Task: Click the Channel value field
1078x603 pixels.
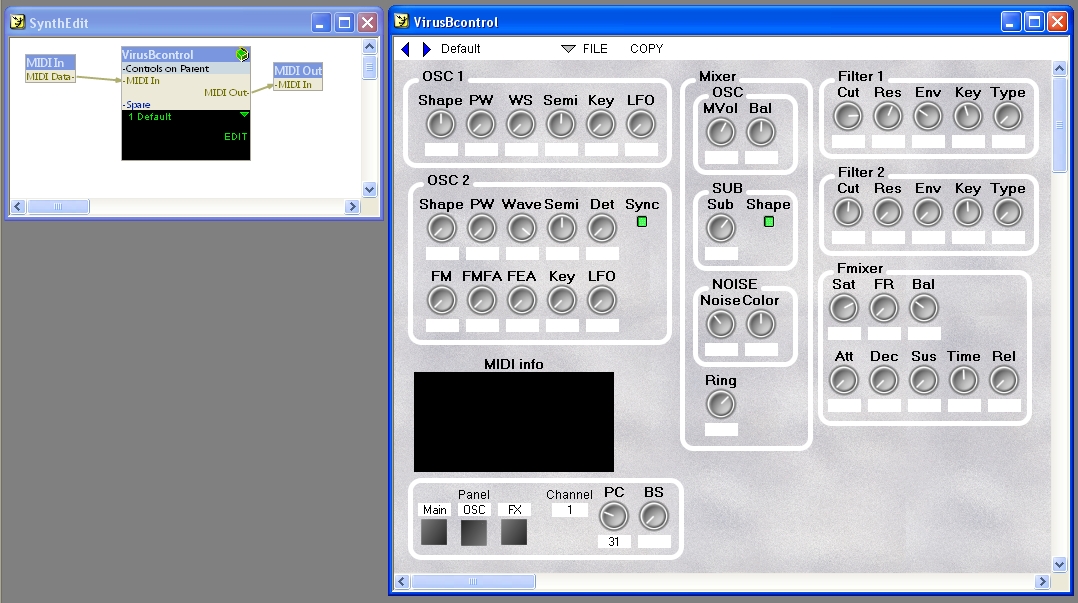Action: 569,510
